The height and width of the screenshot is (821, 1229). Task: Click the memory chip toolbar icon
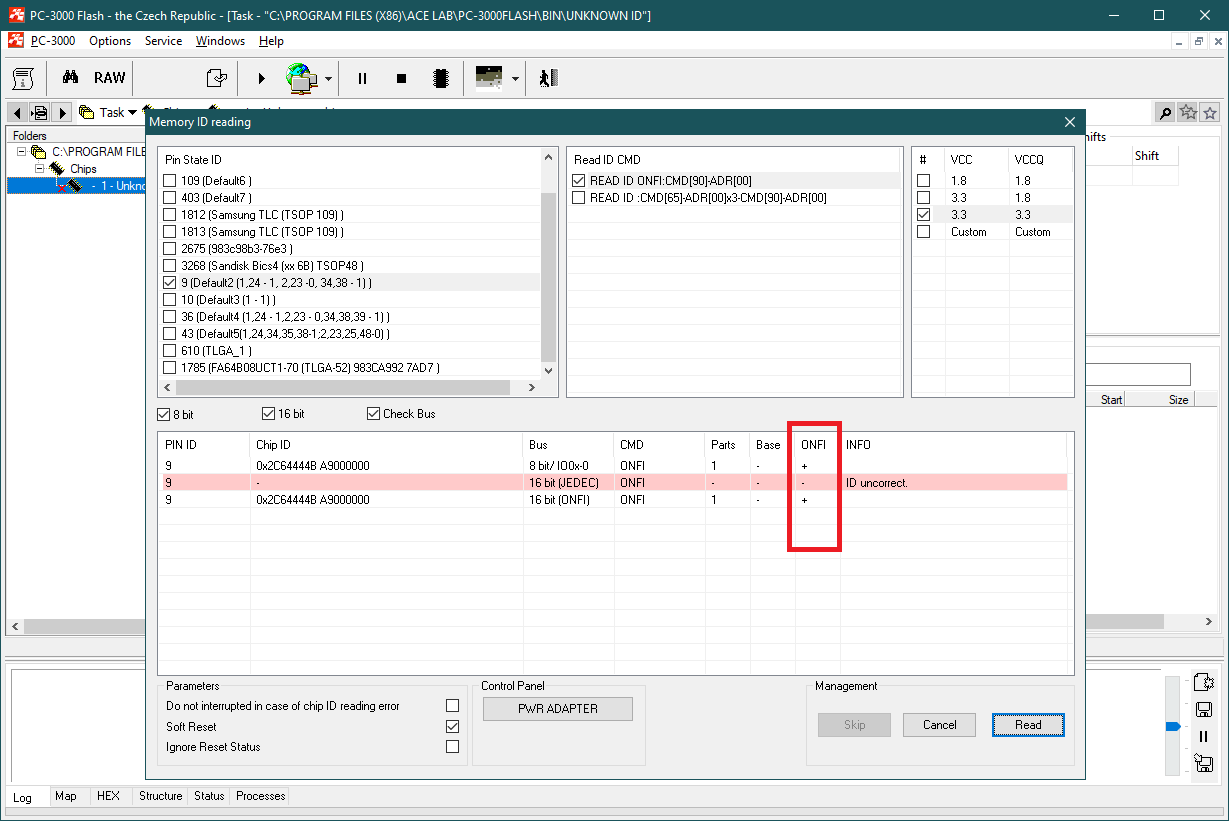click(x=439, y=78)
